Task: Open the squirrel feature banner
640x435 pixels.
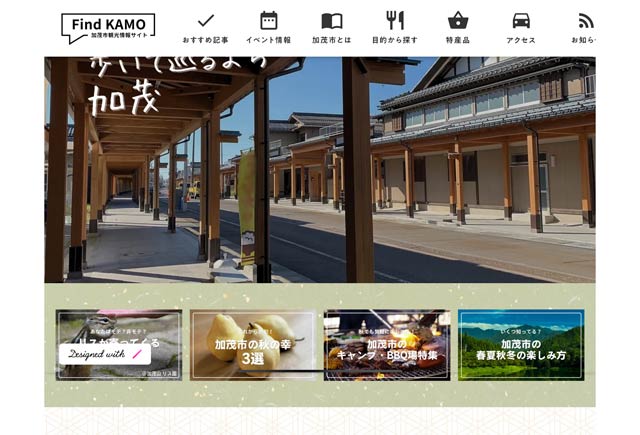Action: click(119, 345)
